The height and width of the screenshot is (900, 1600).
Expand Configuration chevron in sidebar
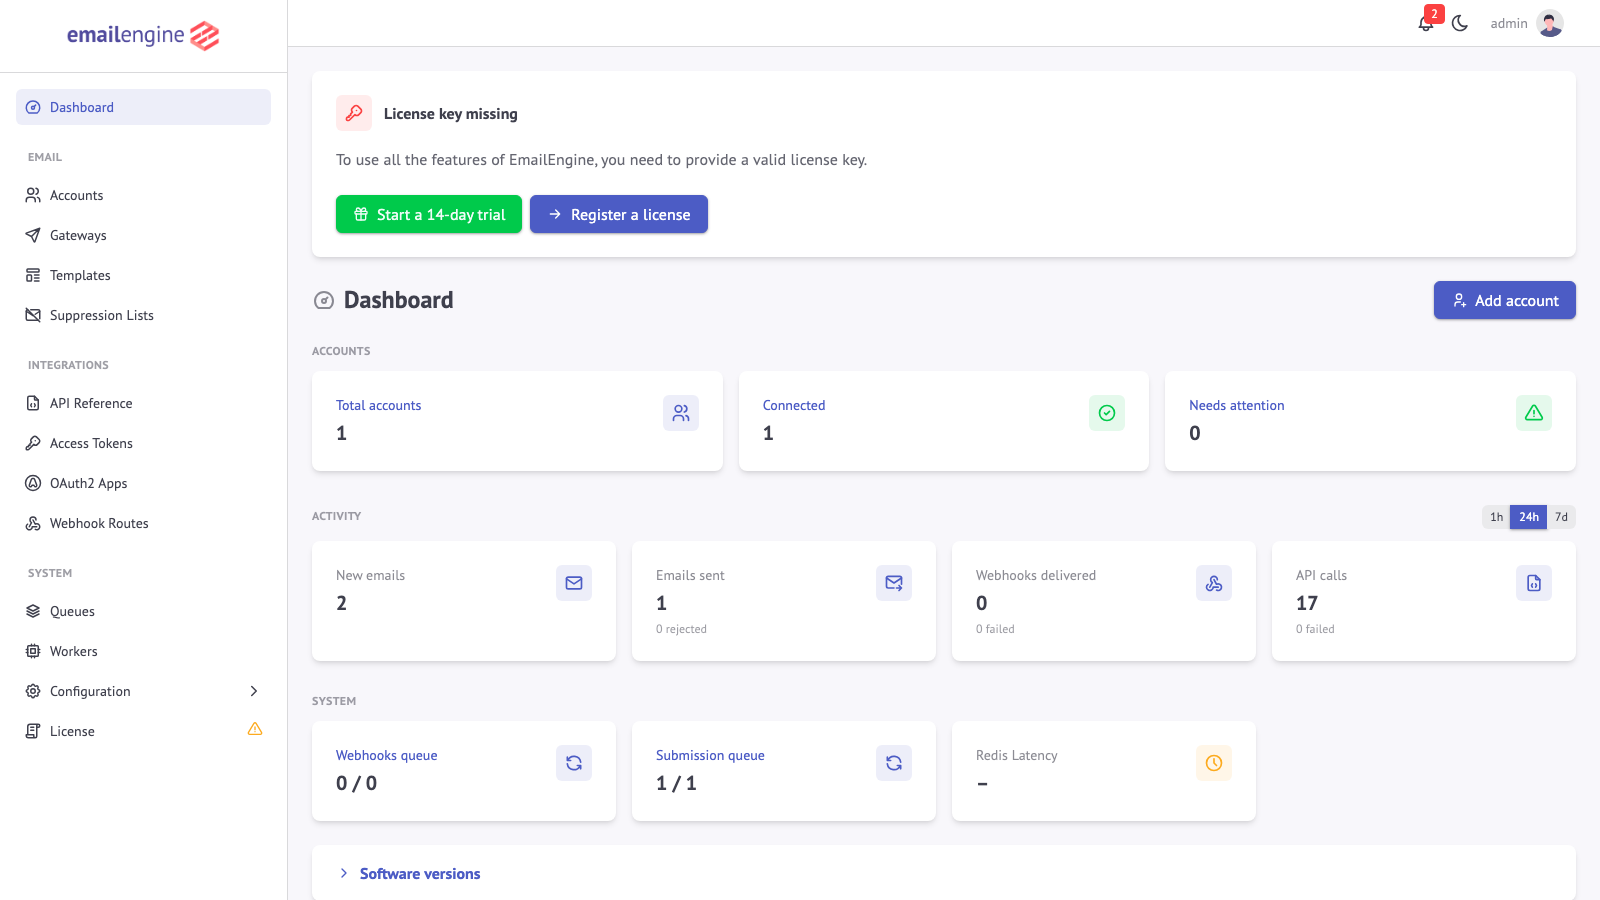pos(254,691)
